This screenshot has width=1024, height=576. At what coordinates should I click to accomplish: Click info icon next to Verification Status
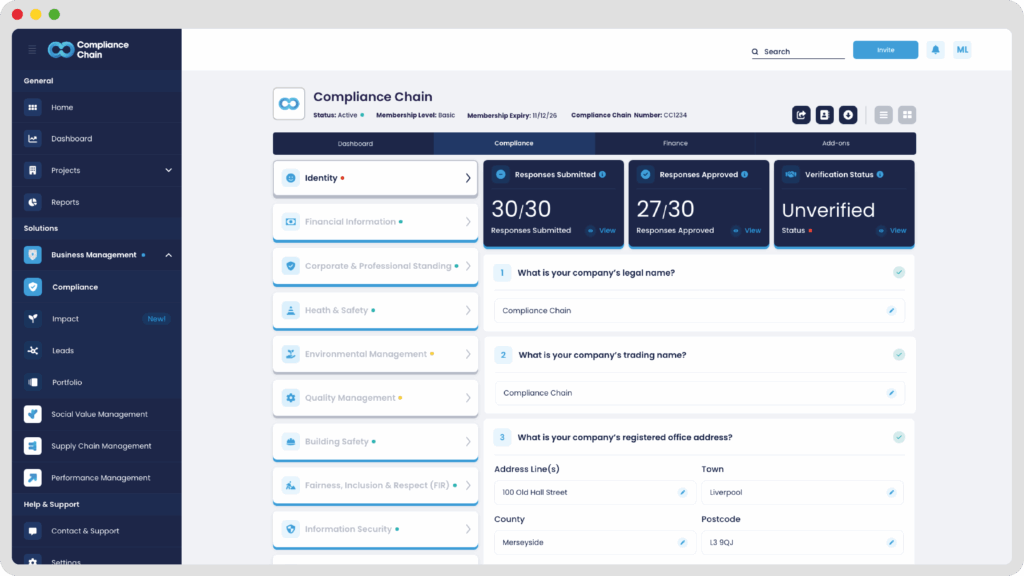tap(880, 174)
